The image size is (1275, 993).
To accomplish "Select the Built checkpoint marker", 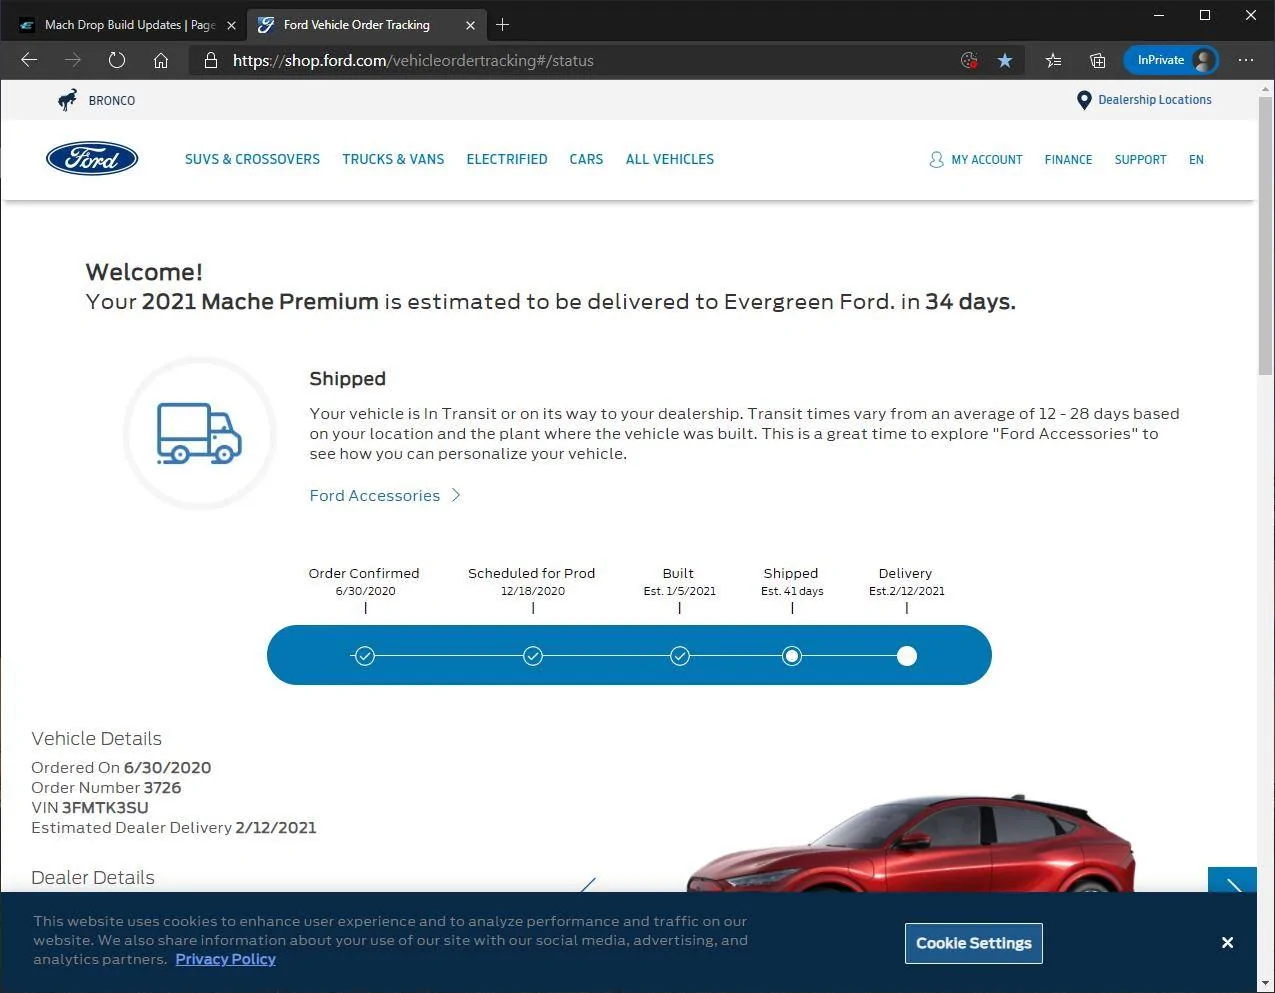I will (x=680, y=656).
